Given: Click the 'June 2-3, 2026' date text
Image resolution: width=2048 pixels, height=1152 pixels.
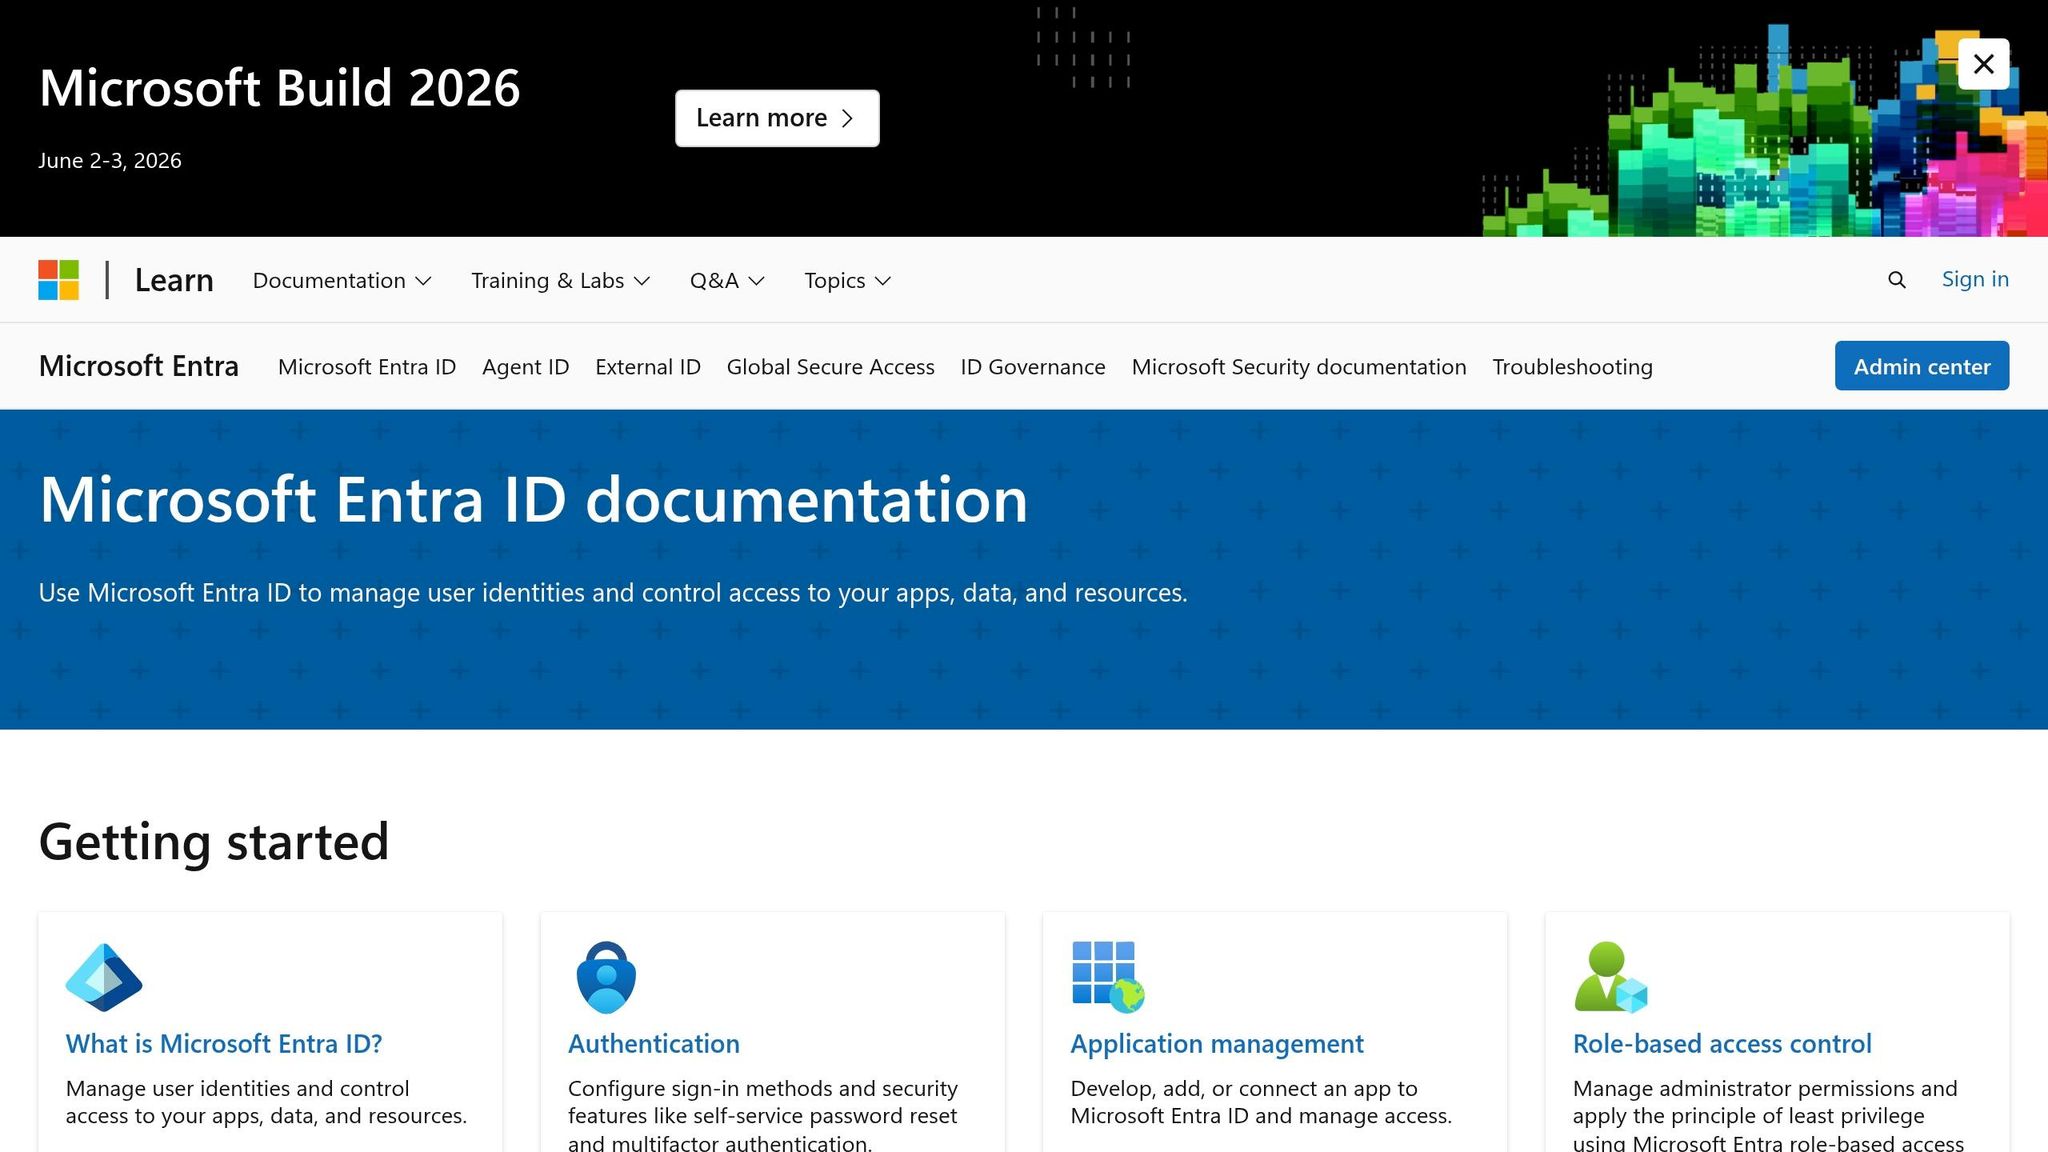Looking at the screenshot, I should 110,160.
